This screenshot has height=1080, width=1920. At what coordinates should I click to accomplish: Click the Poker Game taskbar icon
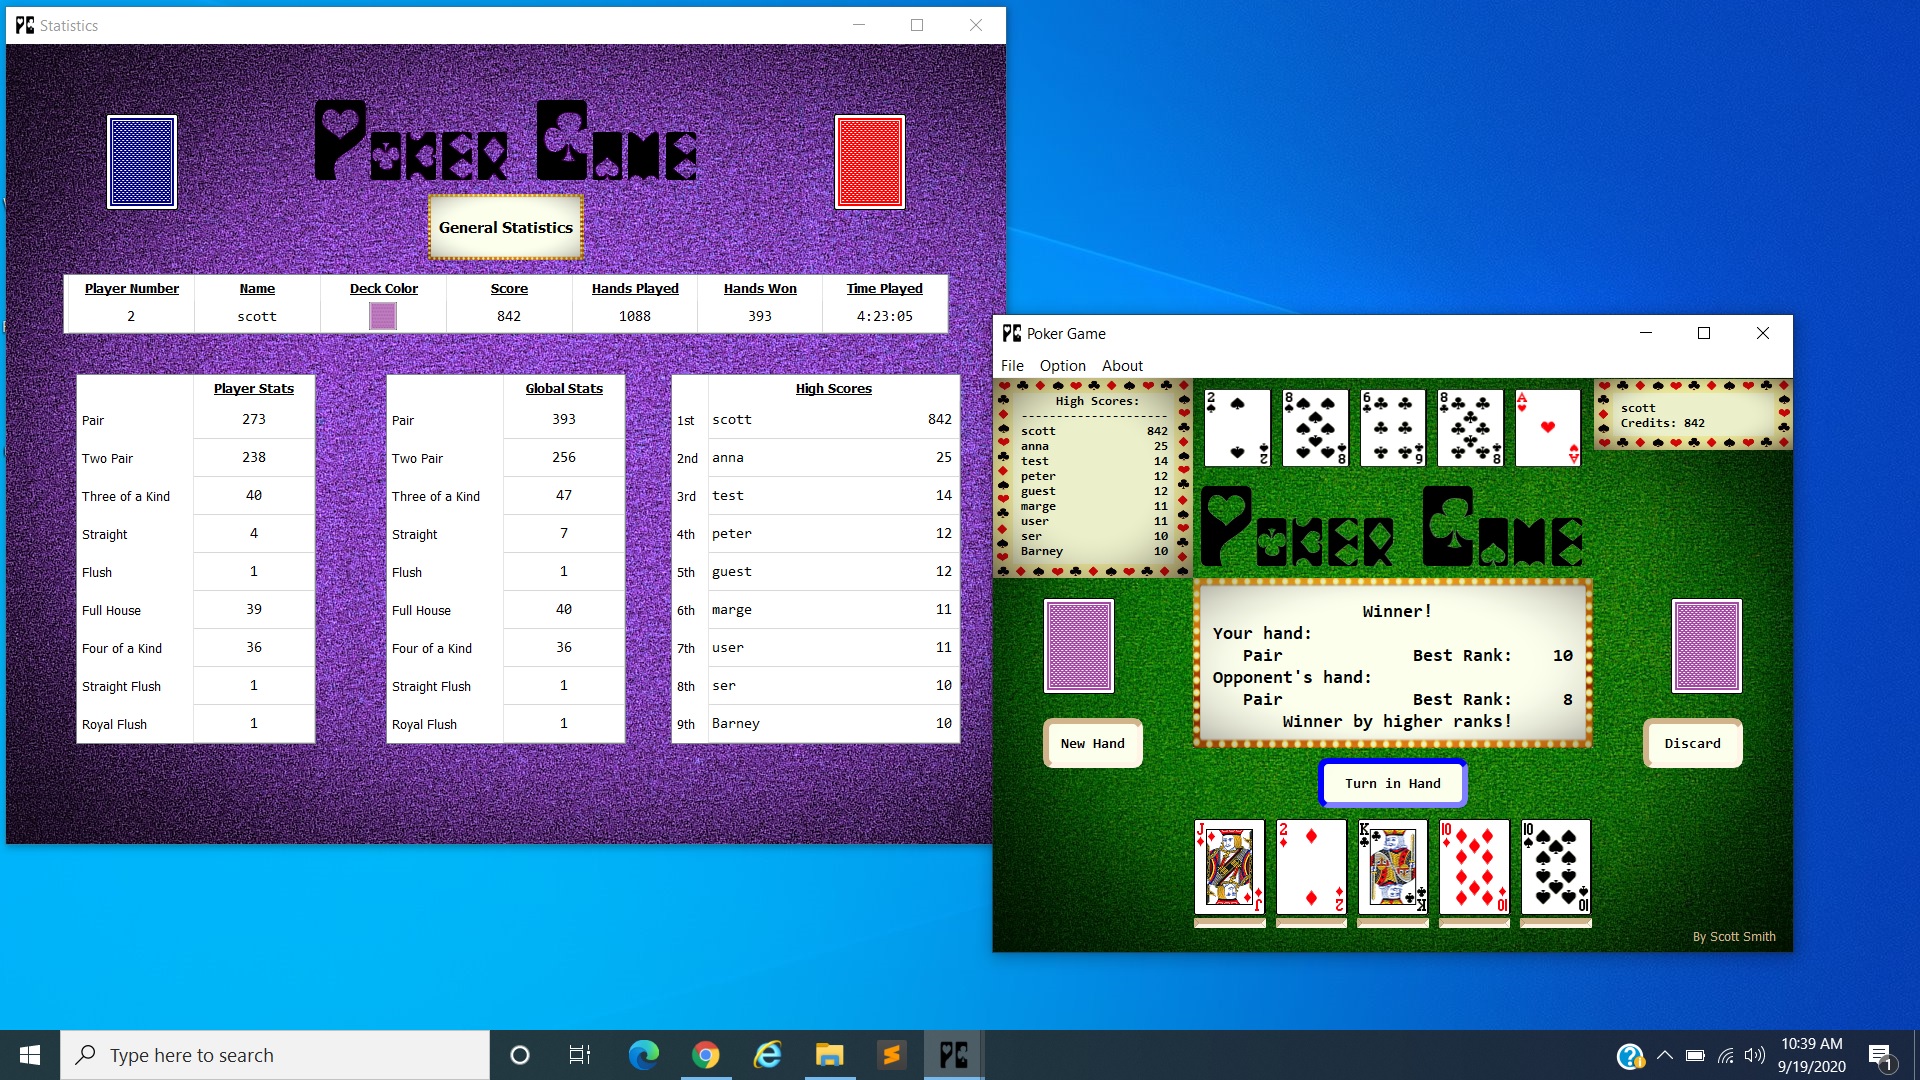pos(952,1054)
